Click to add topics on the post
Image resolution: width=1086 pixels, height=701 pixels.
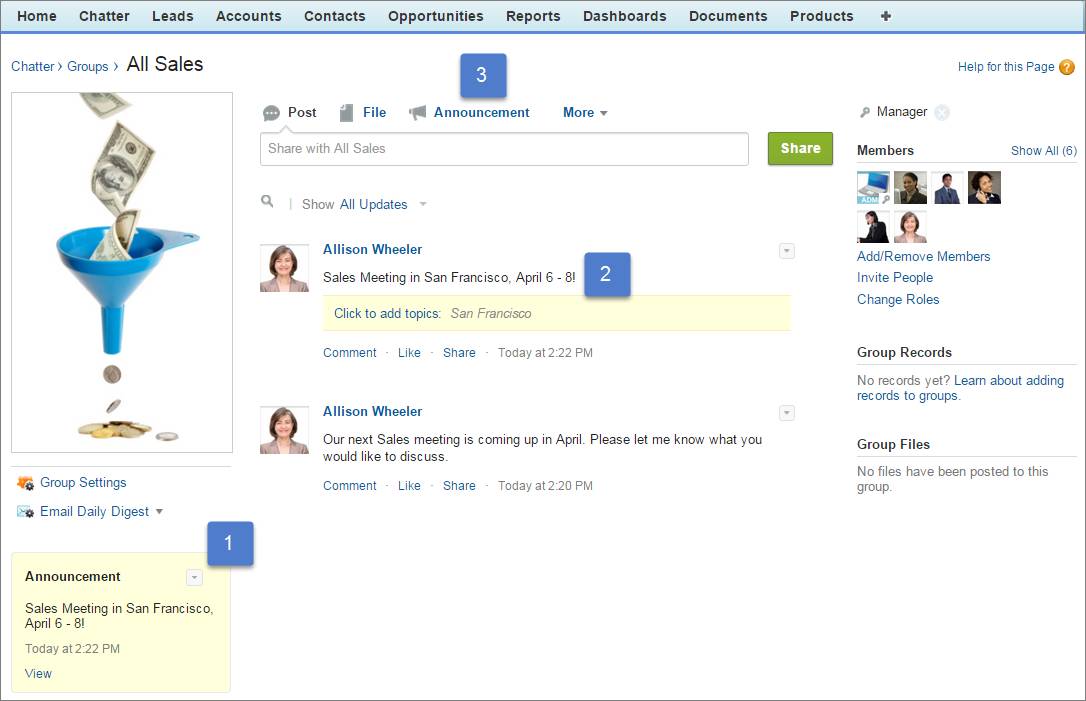(387, 313)
